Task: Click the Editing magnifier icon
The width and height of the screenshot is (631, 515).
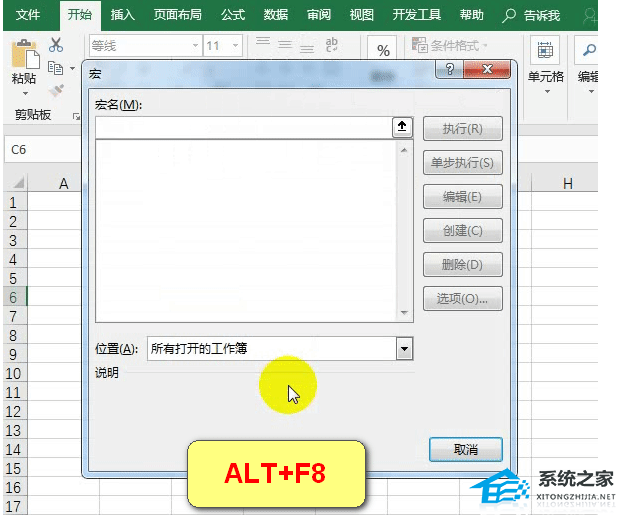Action: pos(589,50)
